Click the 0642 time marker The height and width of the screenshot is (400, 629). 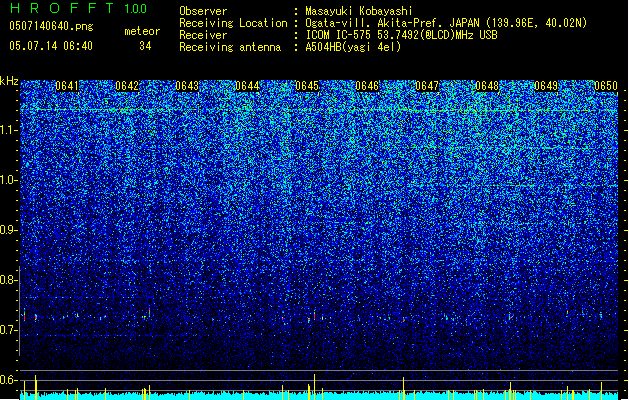click(127, 86)
